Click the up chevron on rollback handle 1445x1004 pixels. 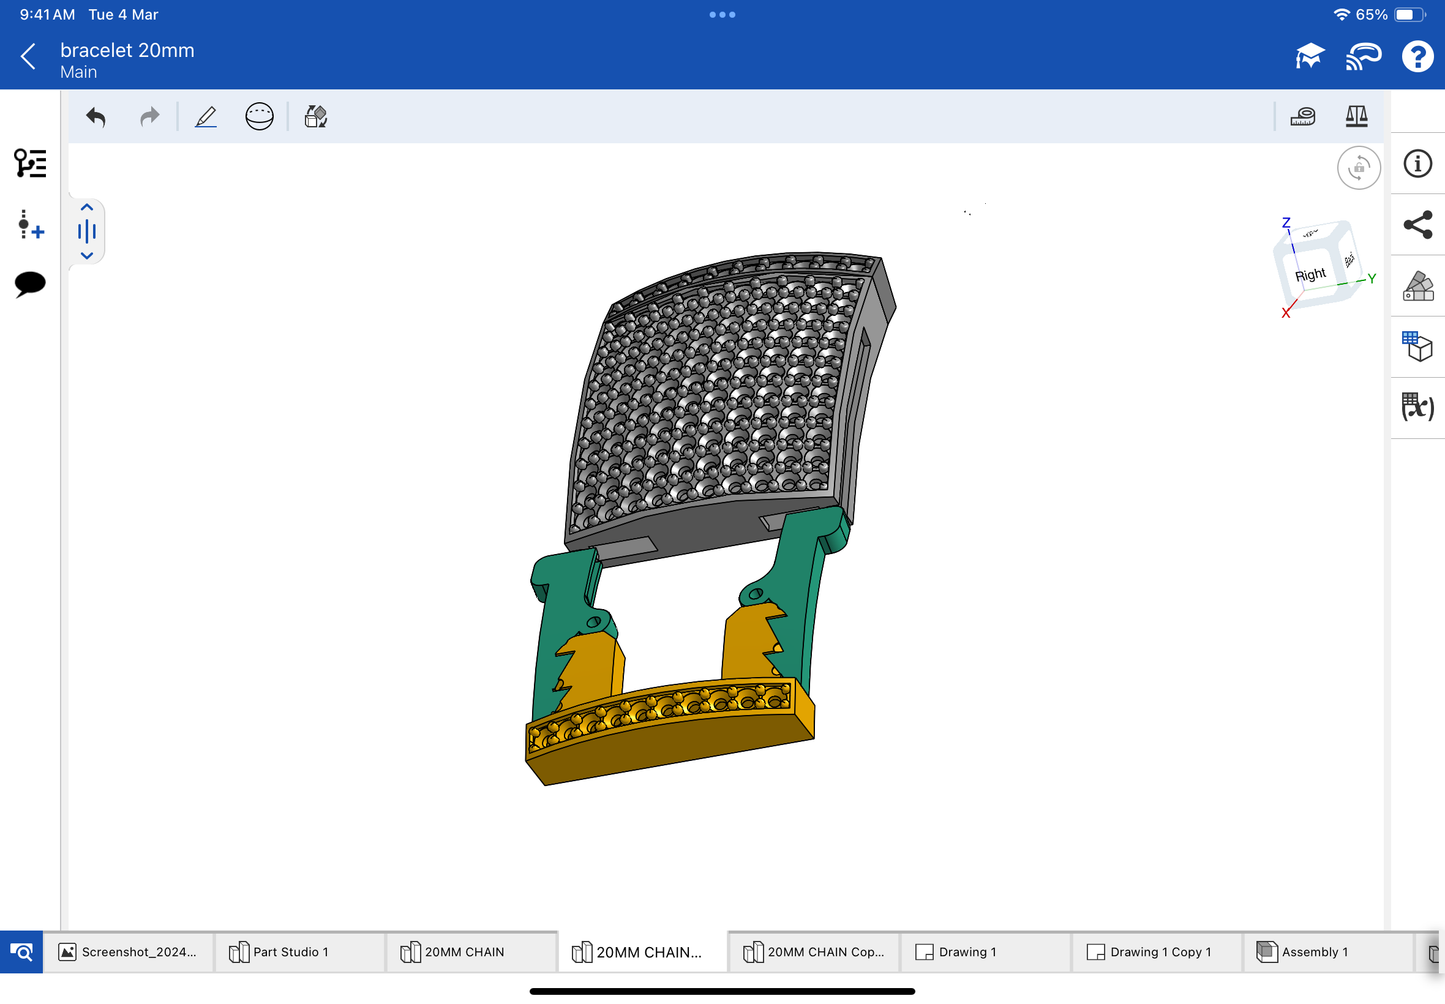coord(87,208)
